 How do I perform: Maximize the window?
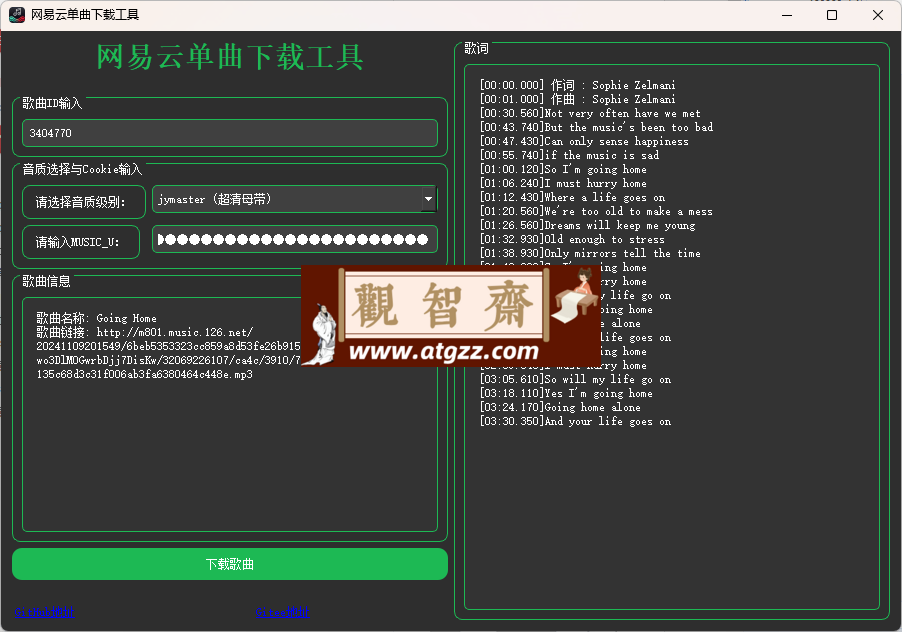click(832, 15)
